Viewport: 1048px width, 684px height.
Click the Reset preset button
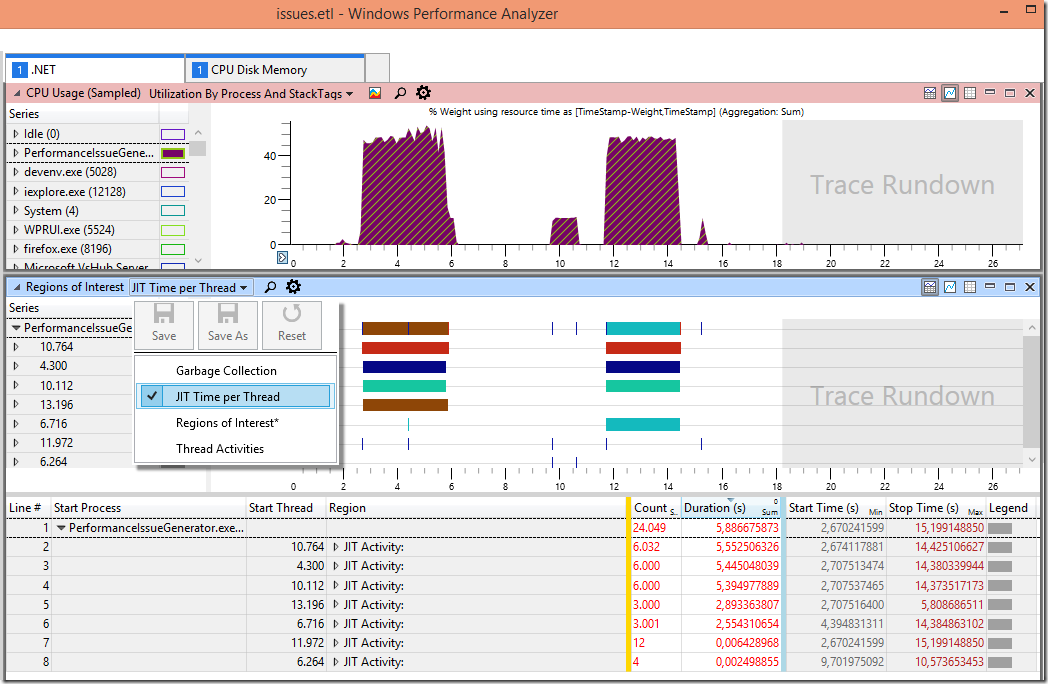pos(292,324)
